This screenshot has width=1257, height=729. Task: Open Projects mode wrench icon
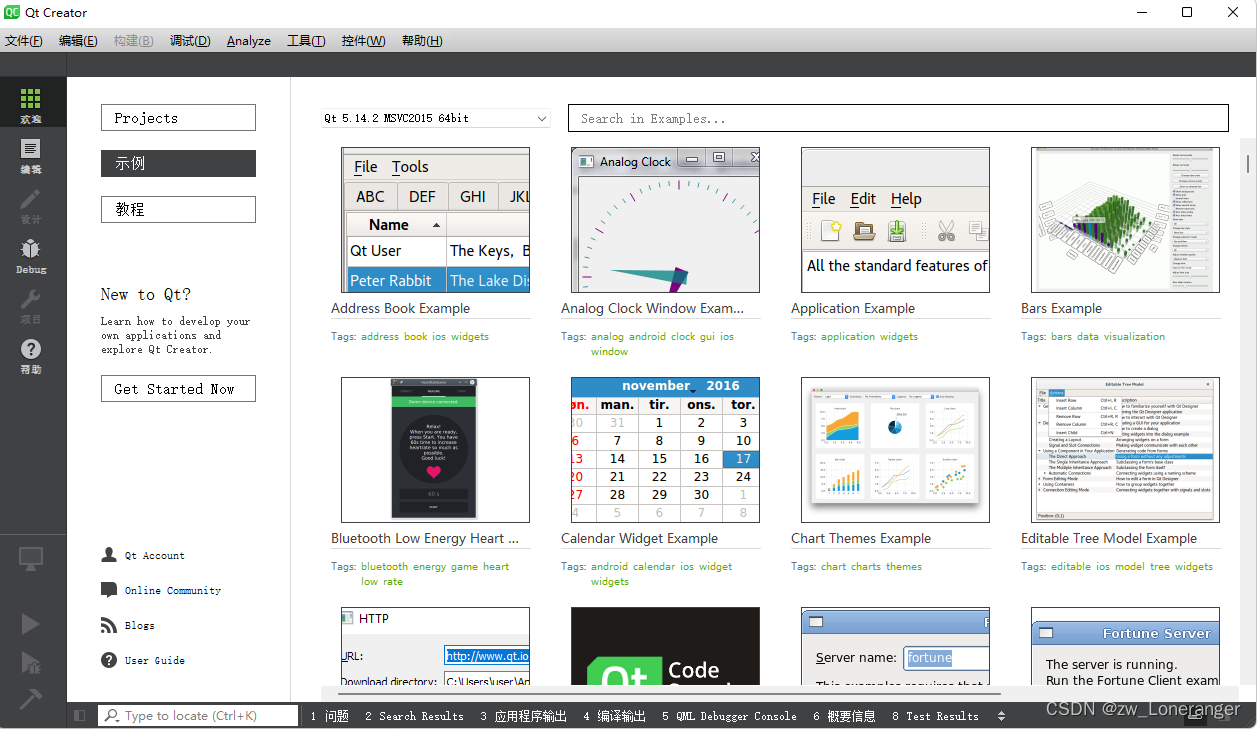31,299
